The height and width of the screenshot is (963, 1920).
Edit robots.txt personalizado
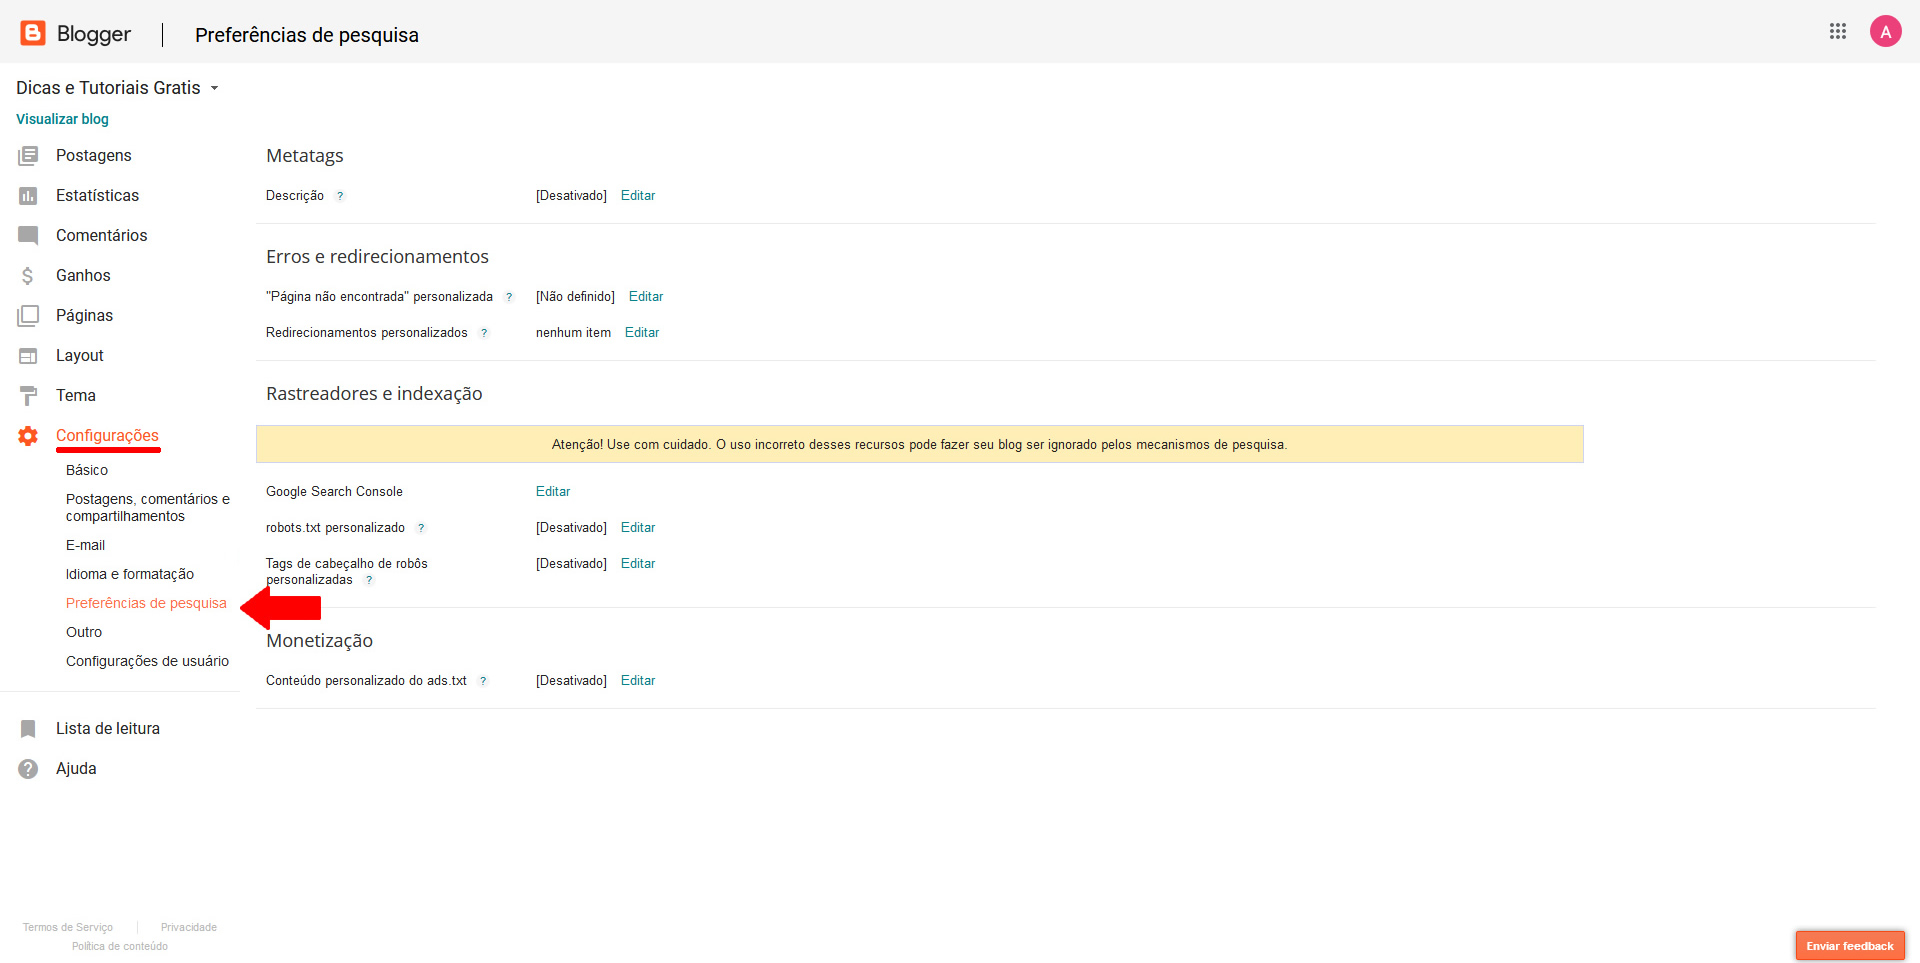[638, 528]
